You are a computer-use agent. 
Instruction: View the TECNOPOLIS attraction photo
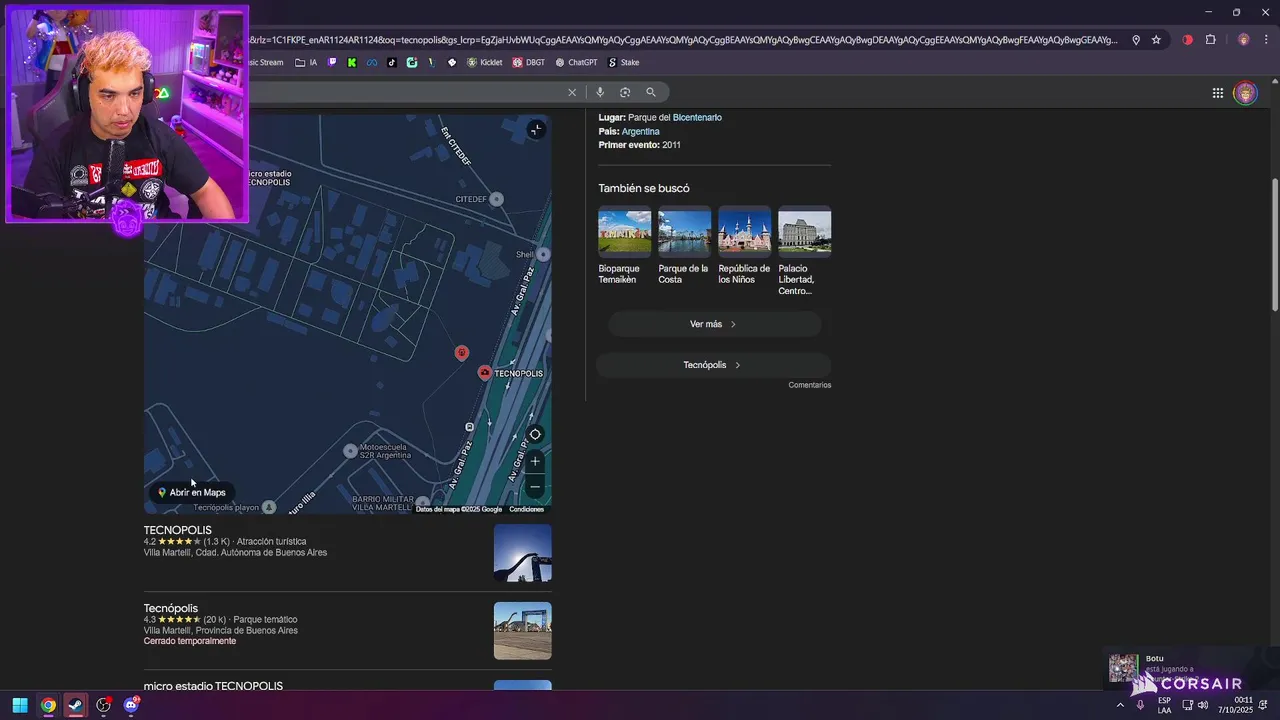tap(522, 553)
